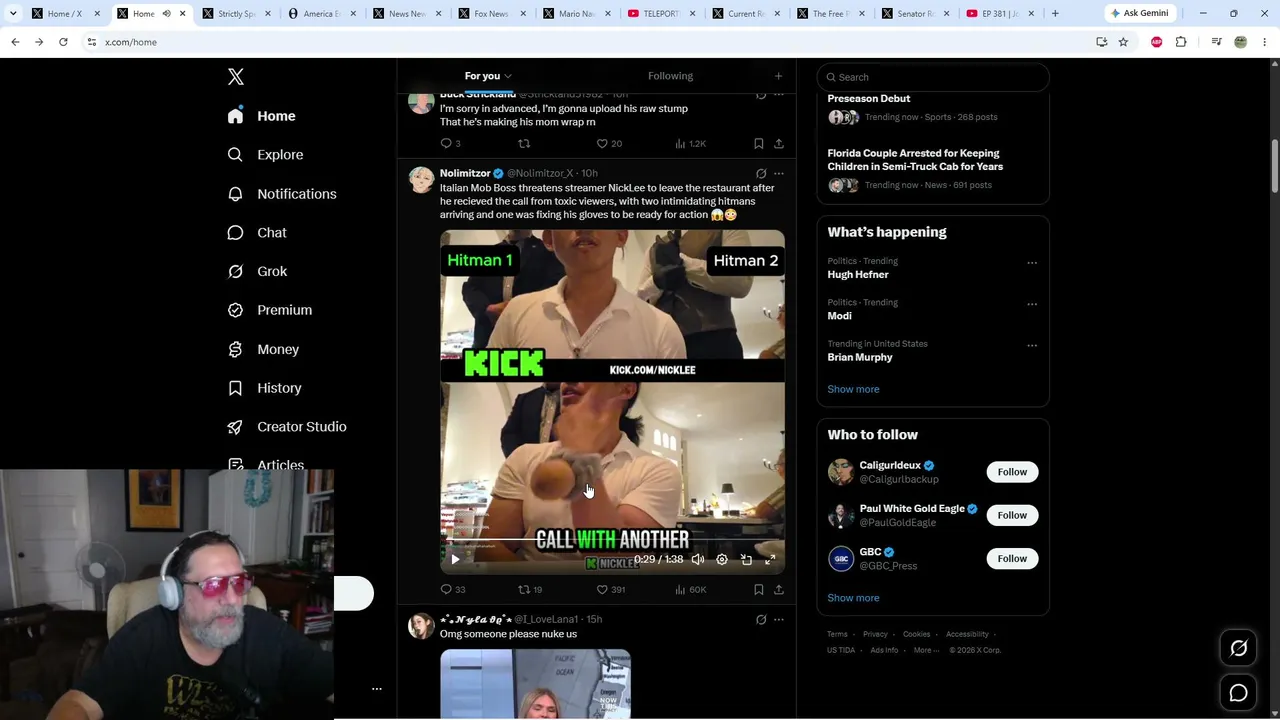Open Grok actions on Nyla post
The image size is (1280, 720).
[x=761, y=620]
